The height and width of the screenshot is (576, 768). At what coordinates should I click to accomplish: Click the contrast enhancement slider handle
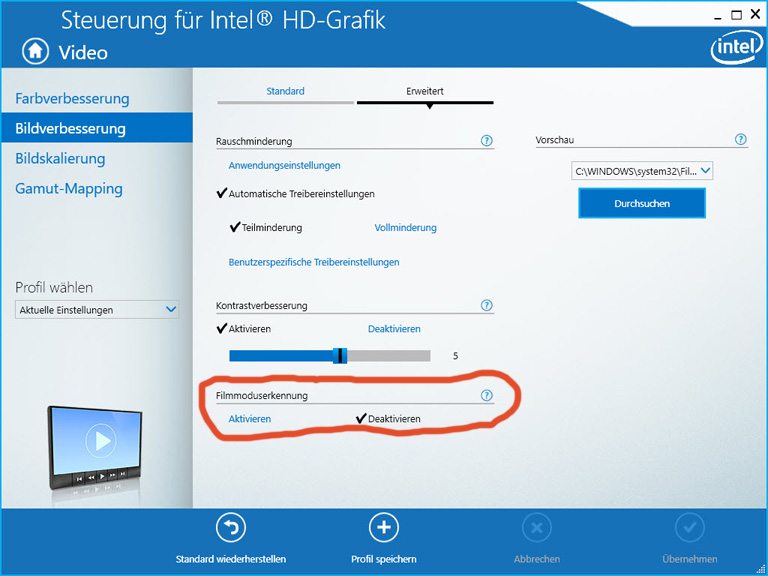(340, 356)
